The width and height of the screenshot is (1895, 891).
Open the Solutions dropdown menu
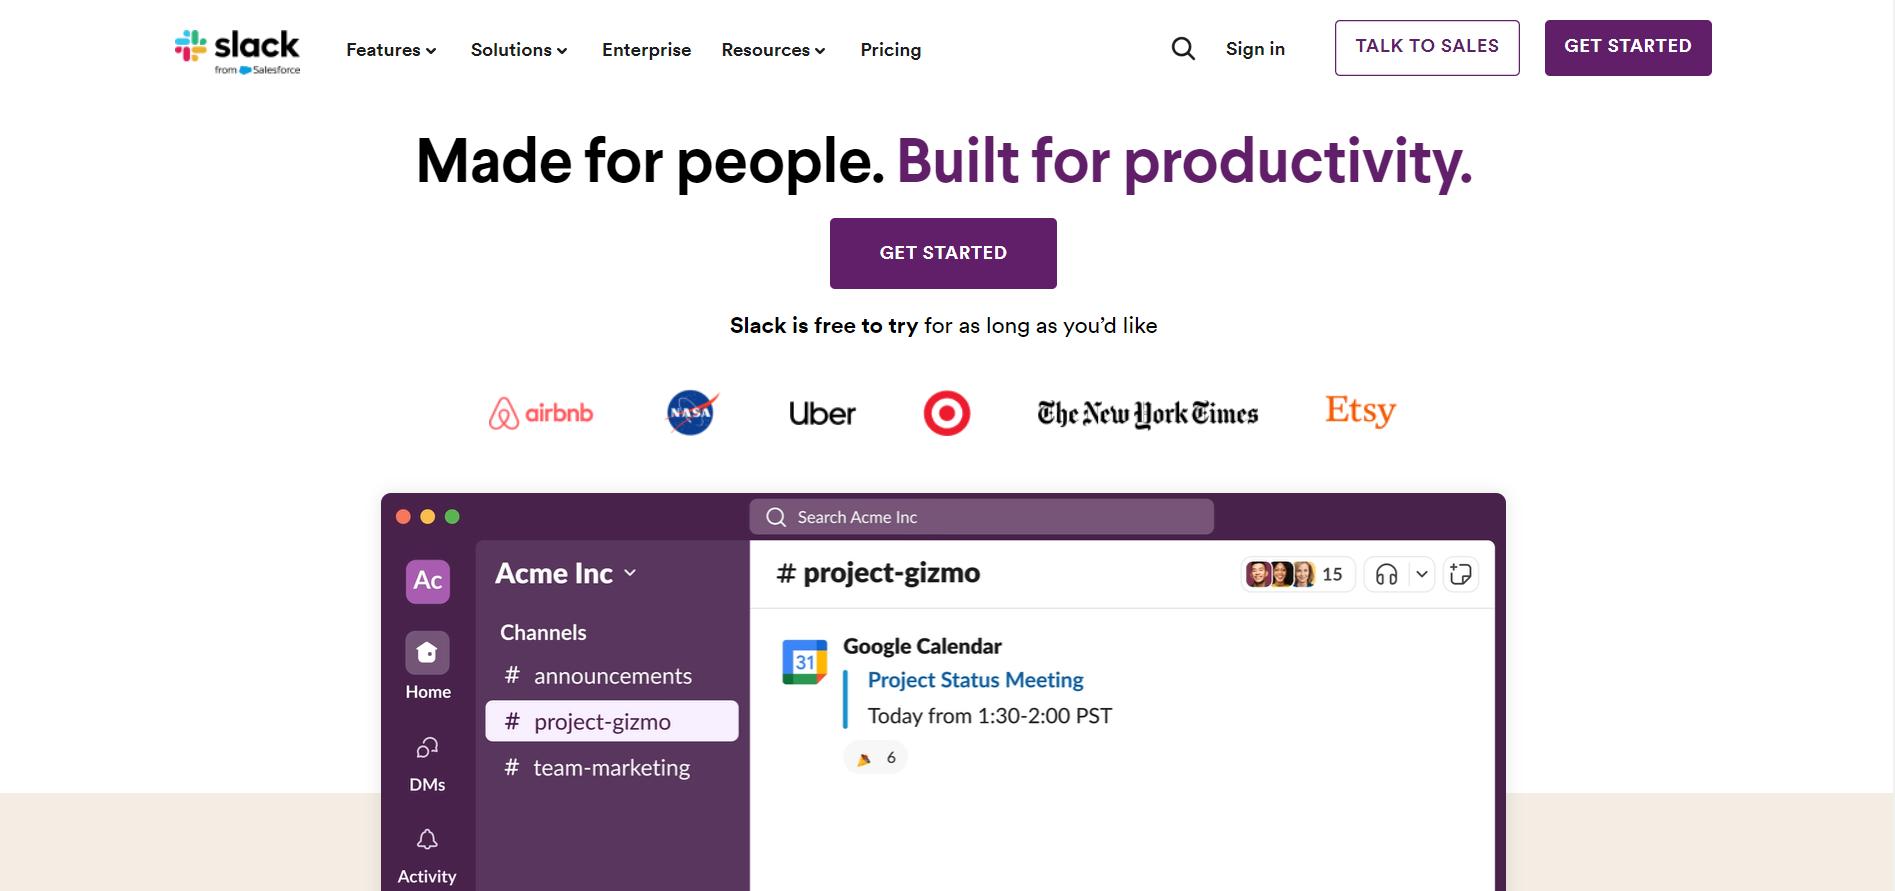click(519, 50)
